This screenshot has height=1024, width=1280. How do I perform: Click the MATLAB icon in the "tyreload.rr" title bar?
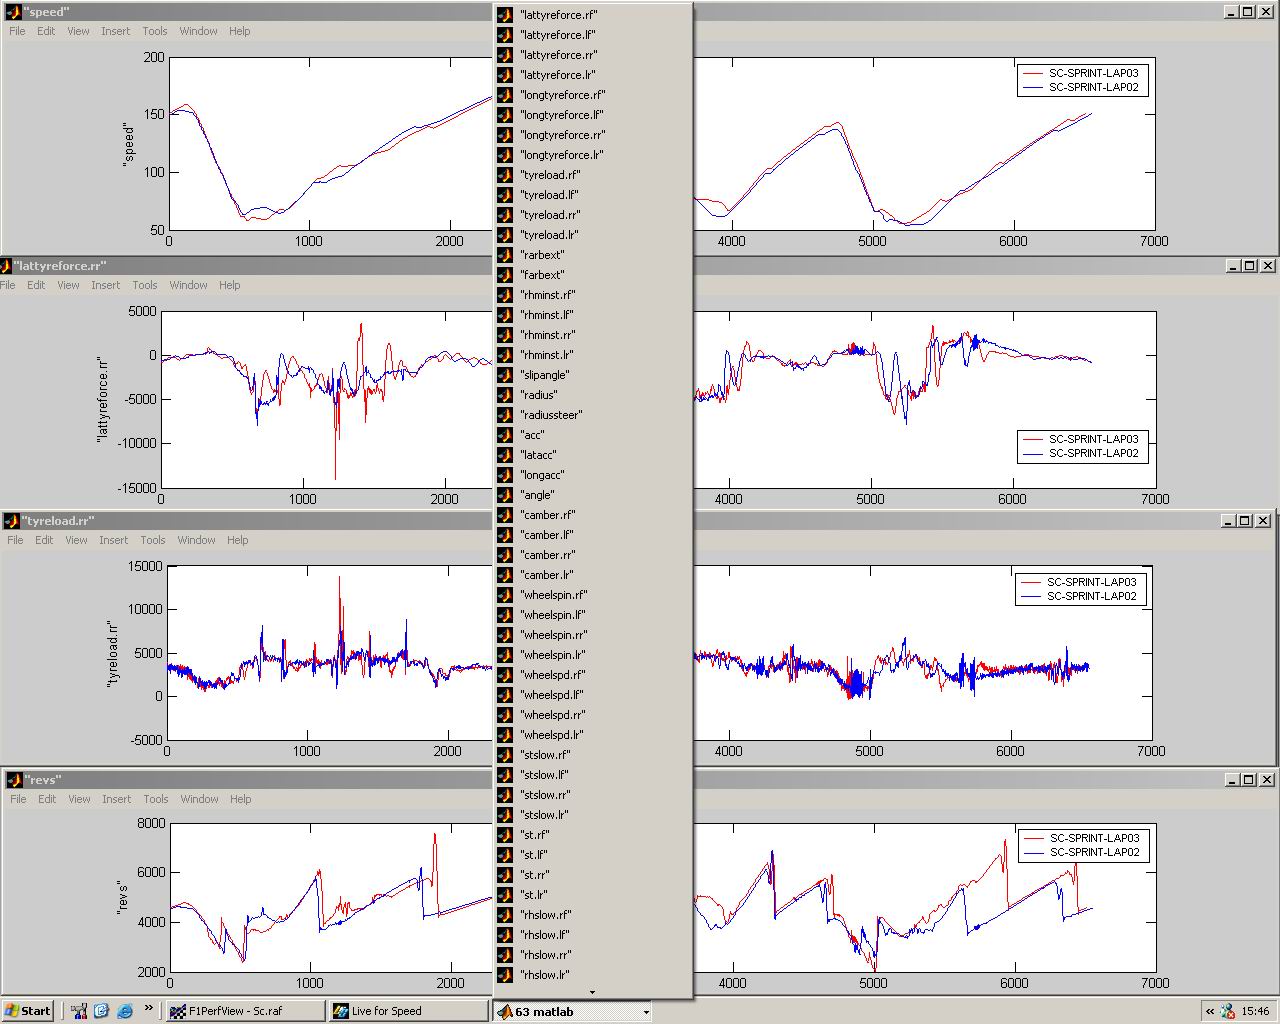(x=11, y=521)
